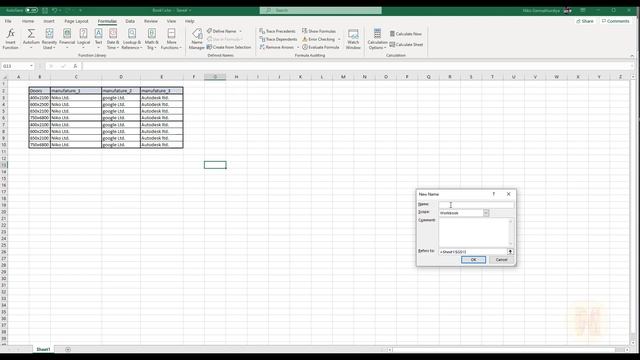The width and height of the screenshot is (640, 360).
Task: Open Date & Time functions
Action: pos(113,39)
